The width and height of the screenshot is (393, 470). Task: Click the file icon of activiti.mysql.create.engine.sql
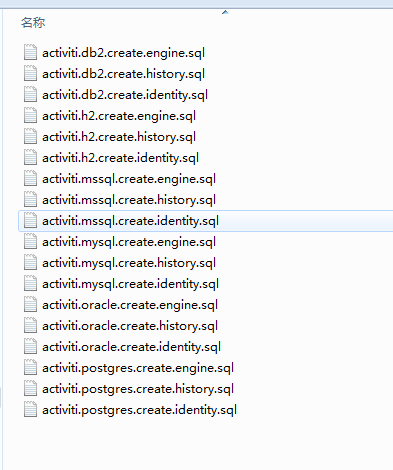point(30,242)
